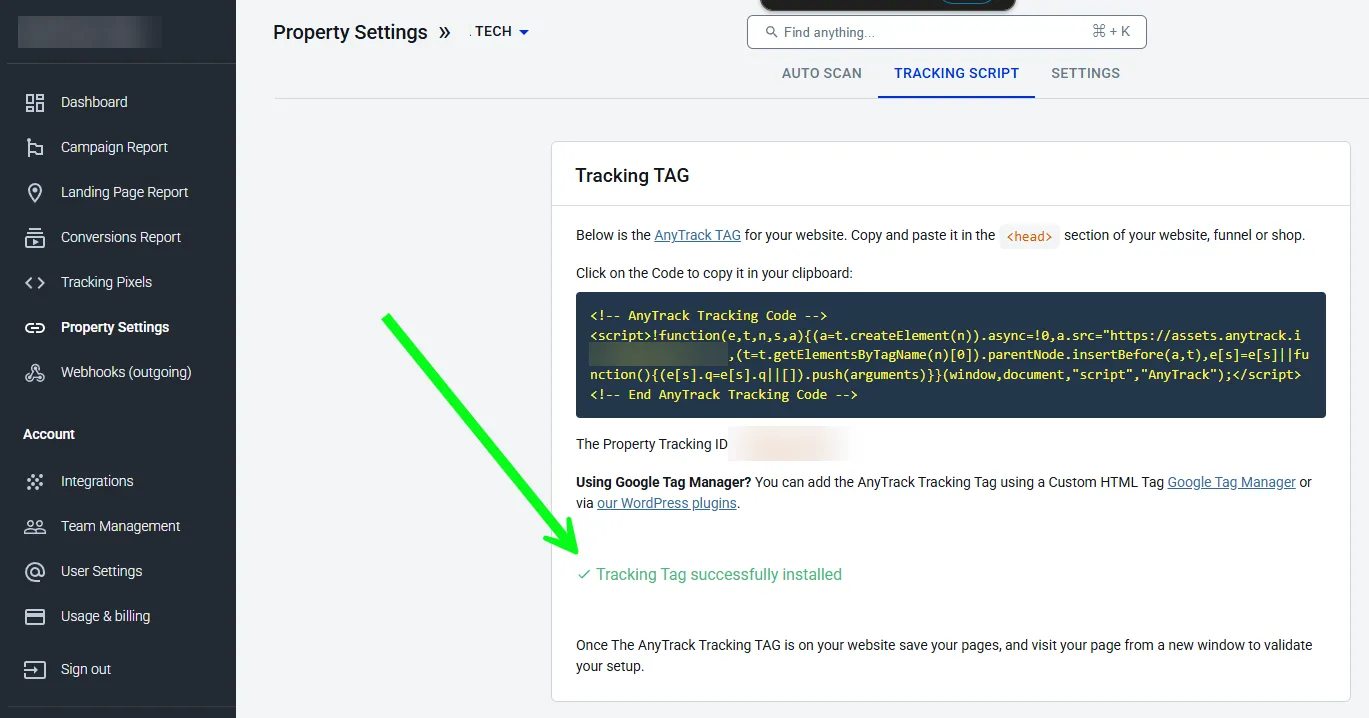This screenshot has width=1369, height=718.
Task: Click the Property Settings page heading
Action: pos(350,32)
